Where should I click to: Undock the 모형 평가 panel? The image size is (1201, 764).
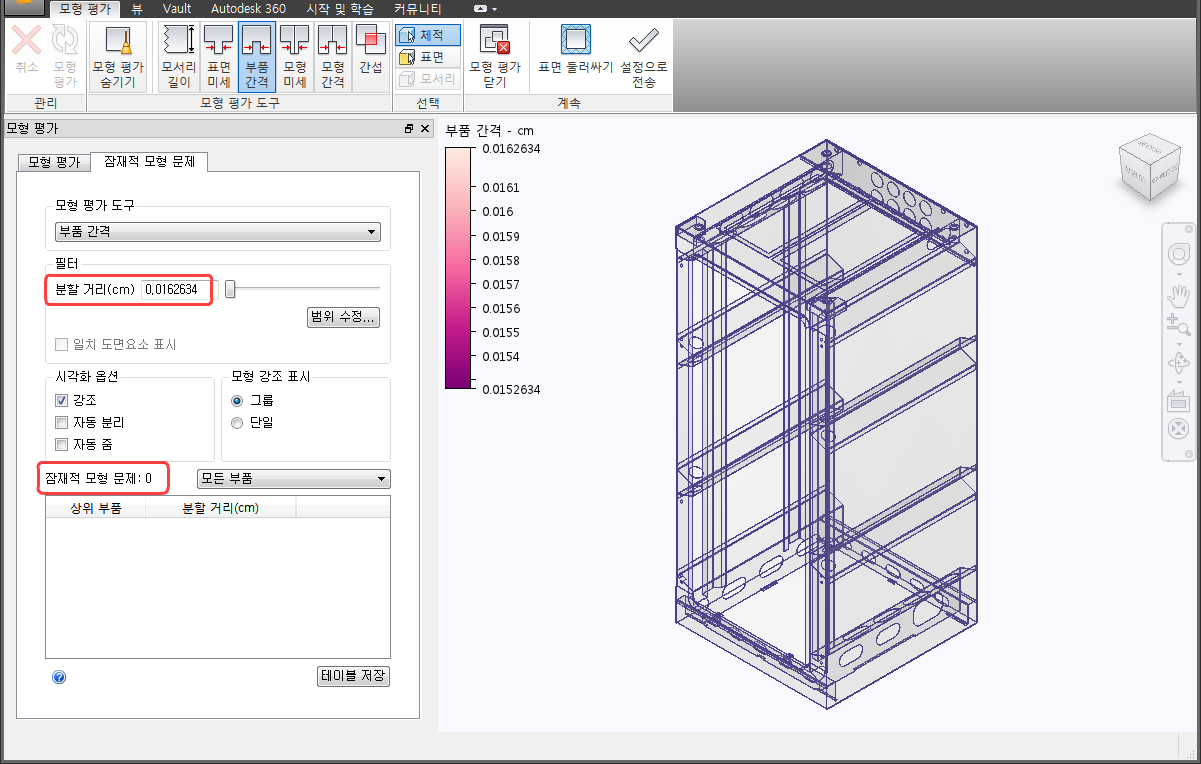point(409,129)
